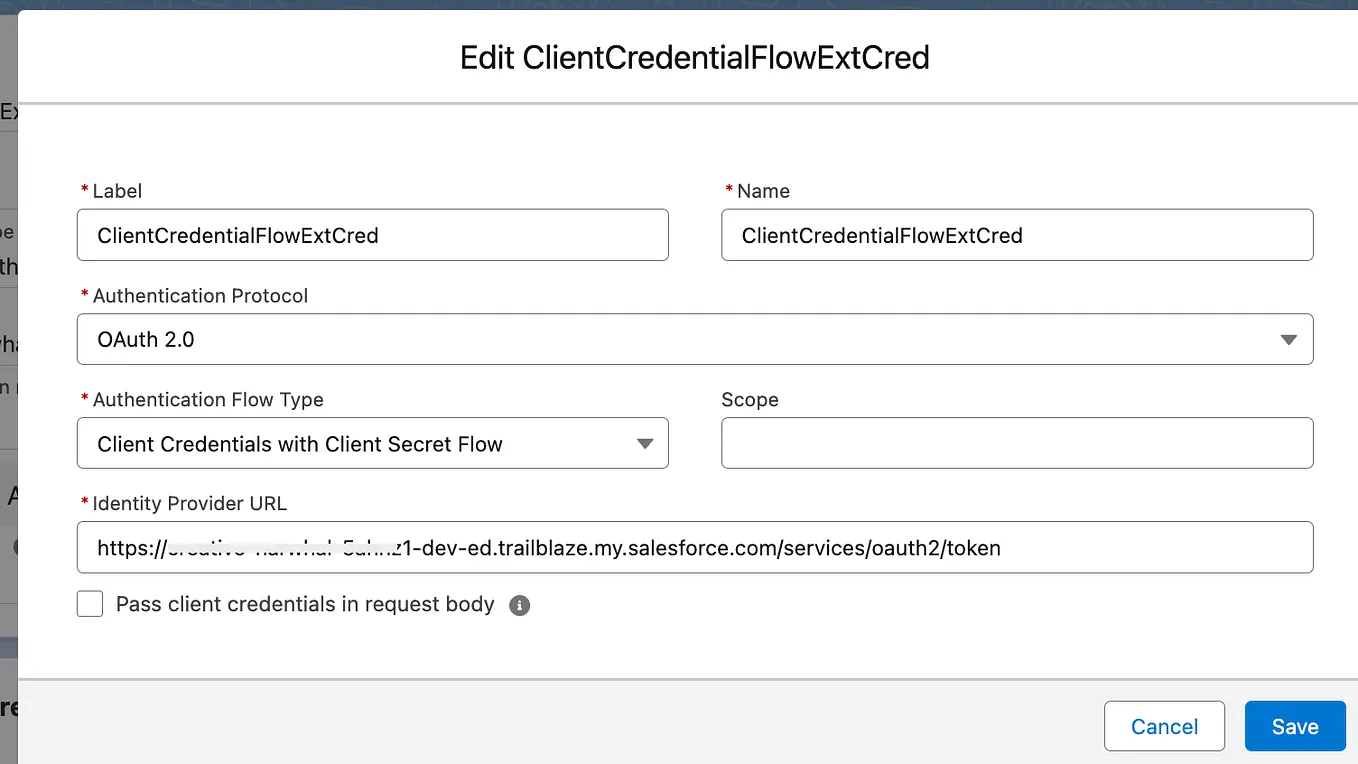
Task: Click the Edit ClientCredentialFlowExtCred dialog title
Action: click(694, 58)
